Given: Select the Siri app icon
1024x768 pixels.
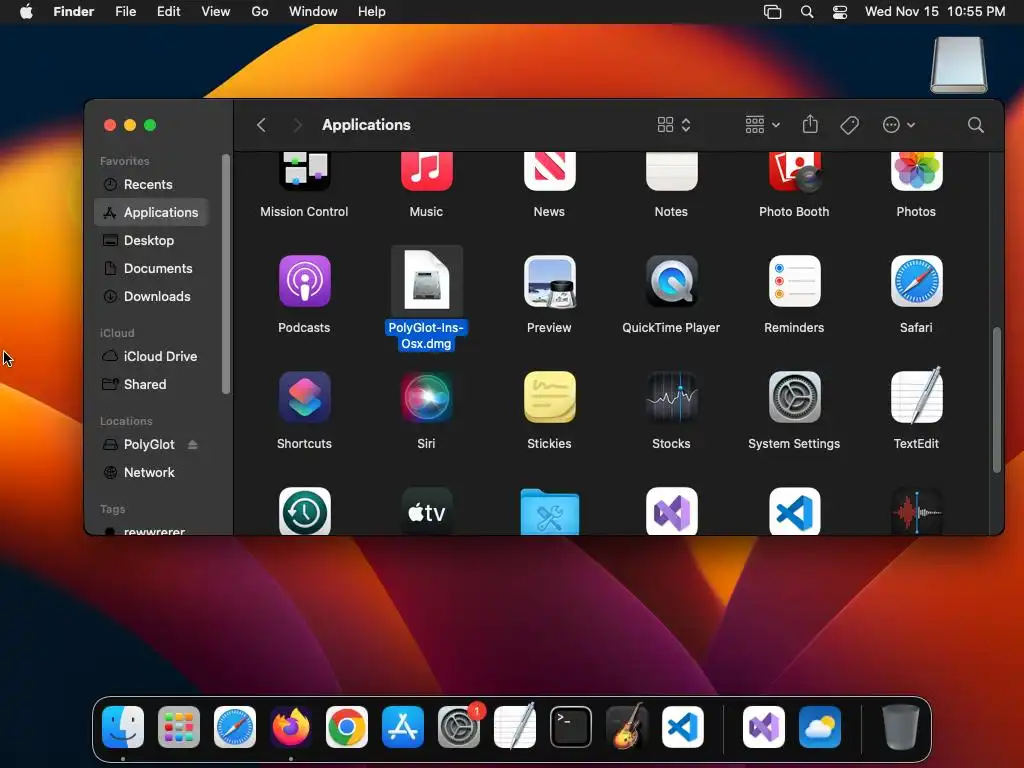Looking at the screenshot, I should [426, 397].
